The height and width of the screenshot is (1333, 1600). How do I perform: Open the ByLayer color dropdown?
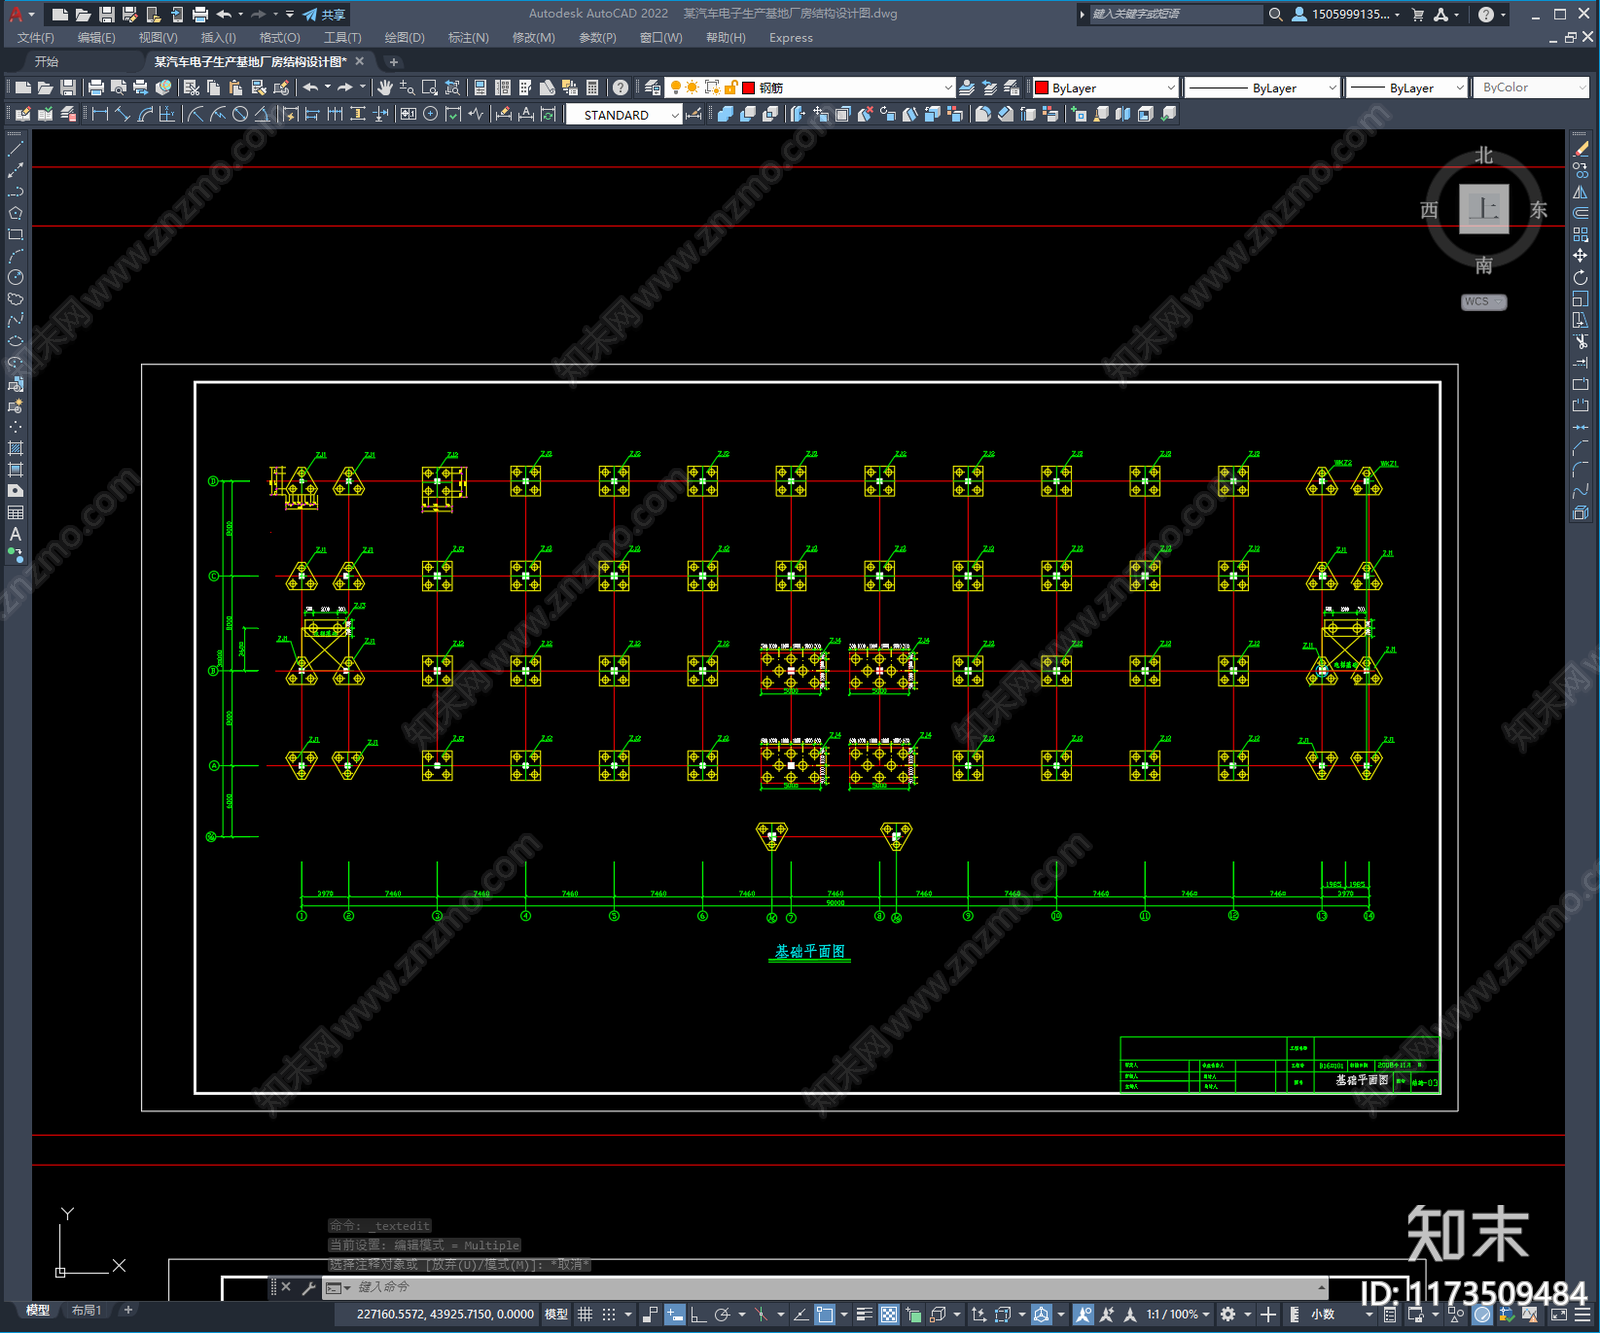(1106, 88)
